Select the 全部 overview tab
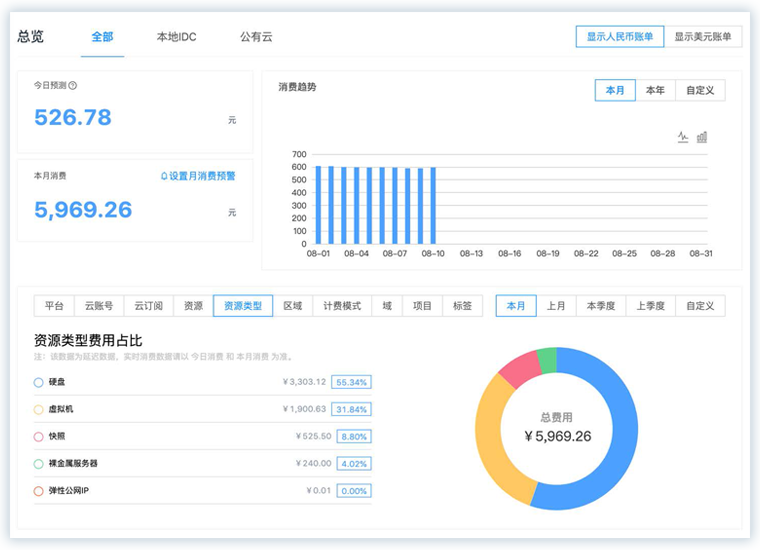 click(102, 37)
